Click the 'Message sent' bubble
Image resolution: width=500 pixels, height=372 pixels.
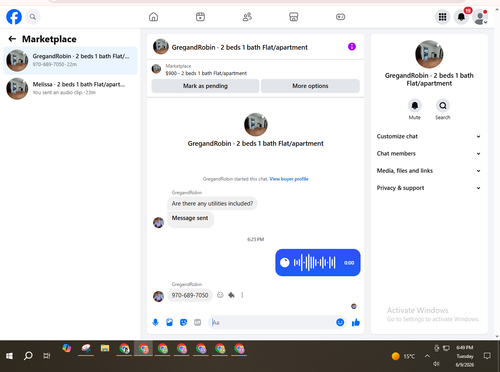(x=190, y=219)
